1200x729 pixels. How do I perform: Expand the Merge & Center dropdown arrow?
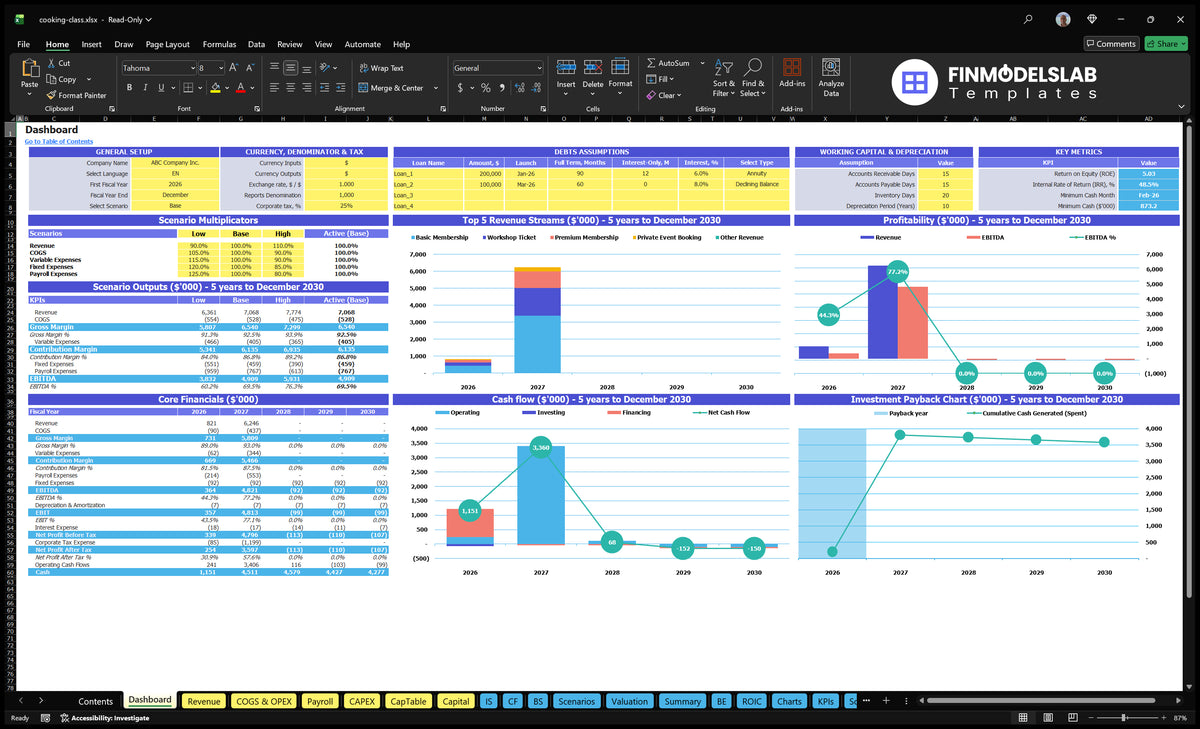point(435,87)
